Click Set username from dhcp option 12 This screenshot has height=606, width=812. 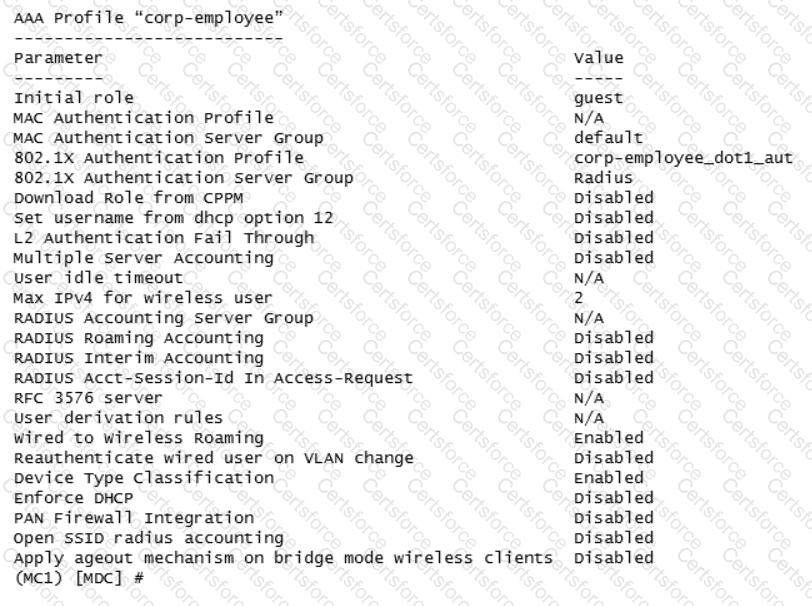pos(173,218)
